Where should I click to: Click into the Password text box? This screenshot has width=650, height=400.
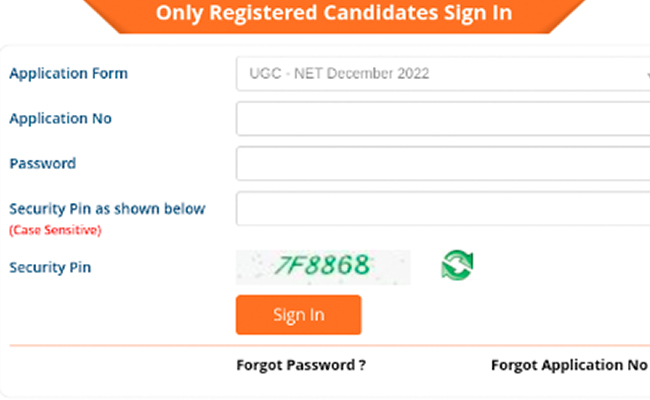440,163
